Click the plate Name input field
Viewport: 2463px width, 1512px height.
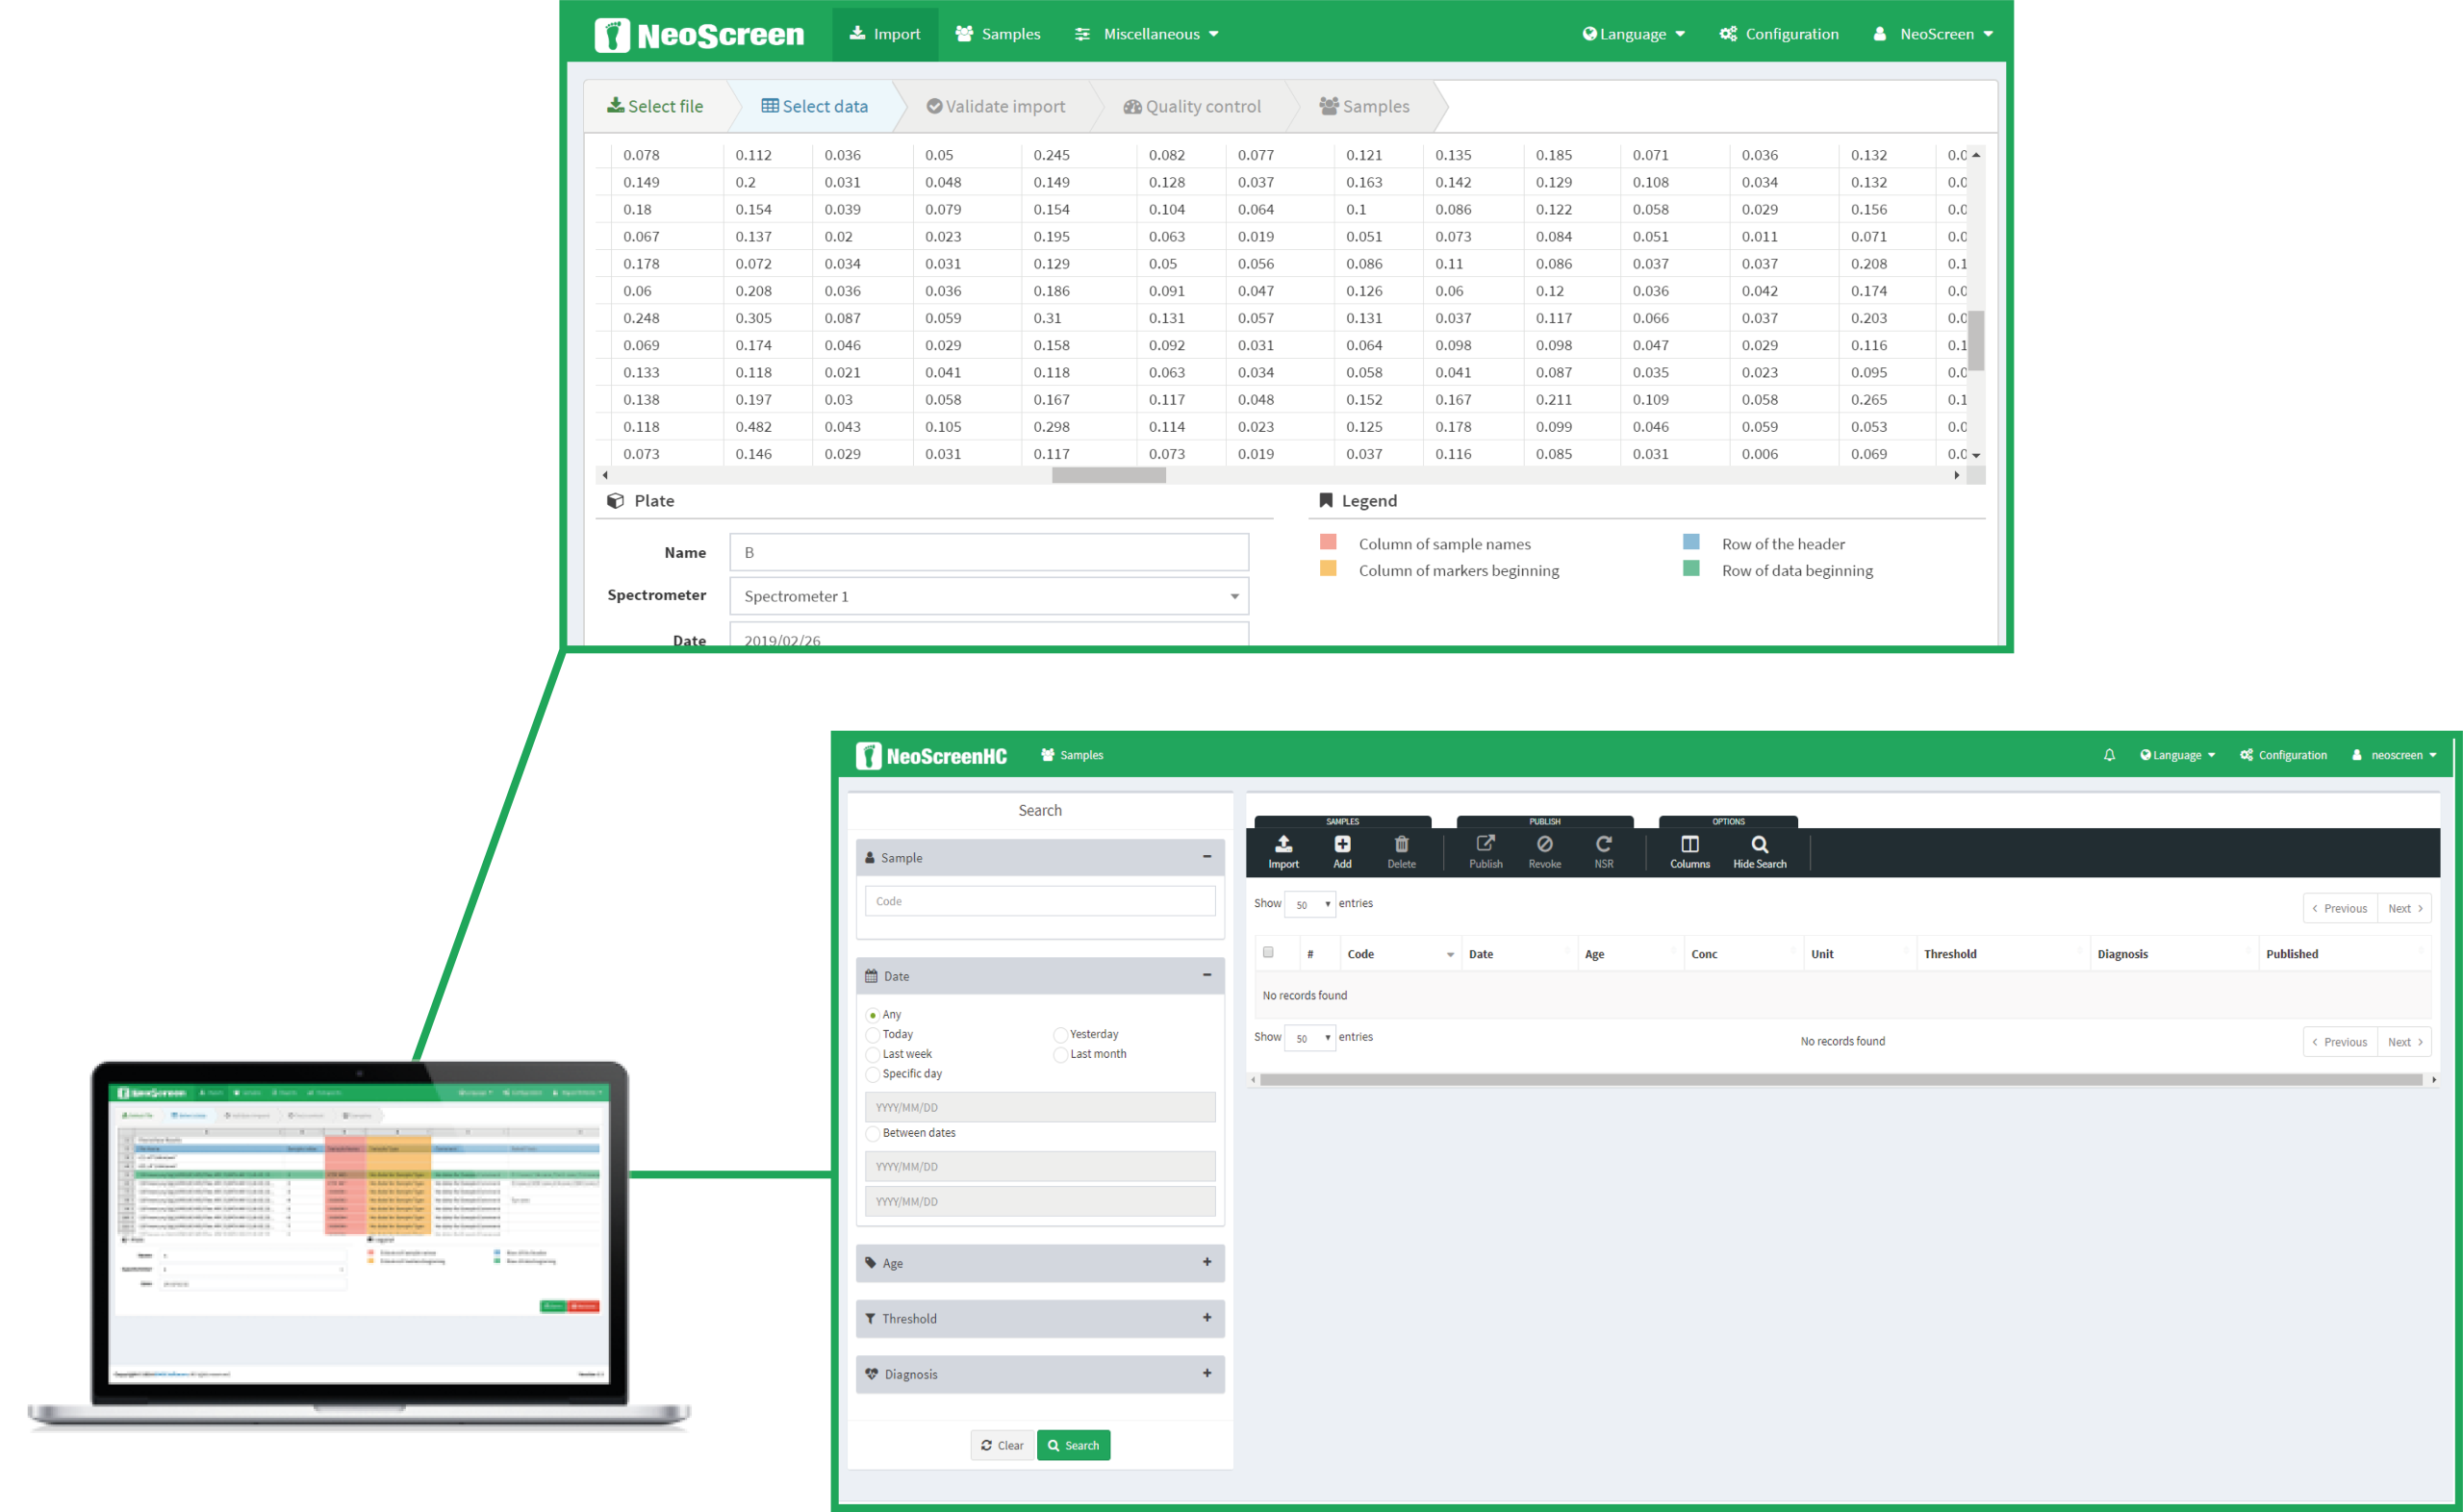[989, 552]
